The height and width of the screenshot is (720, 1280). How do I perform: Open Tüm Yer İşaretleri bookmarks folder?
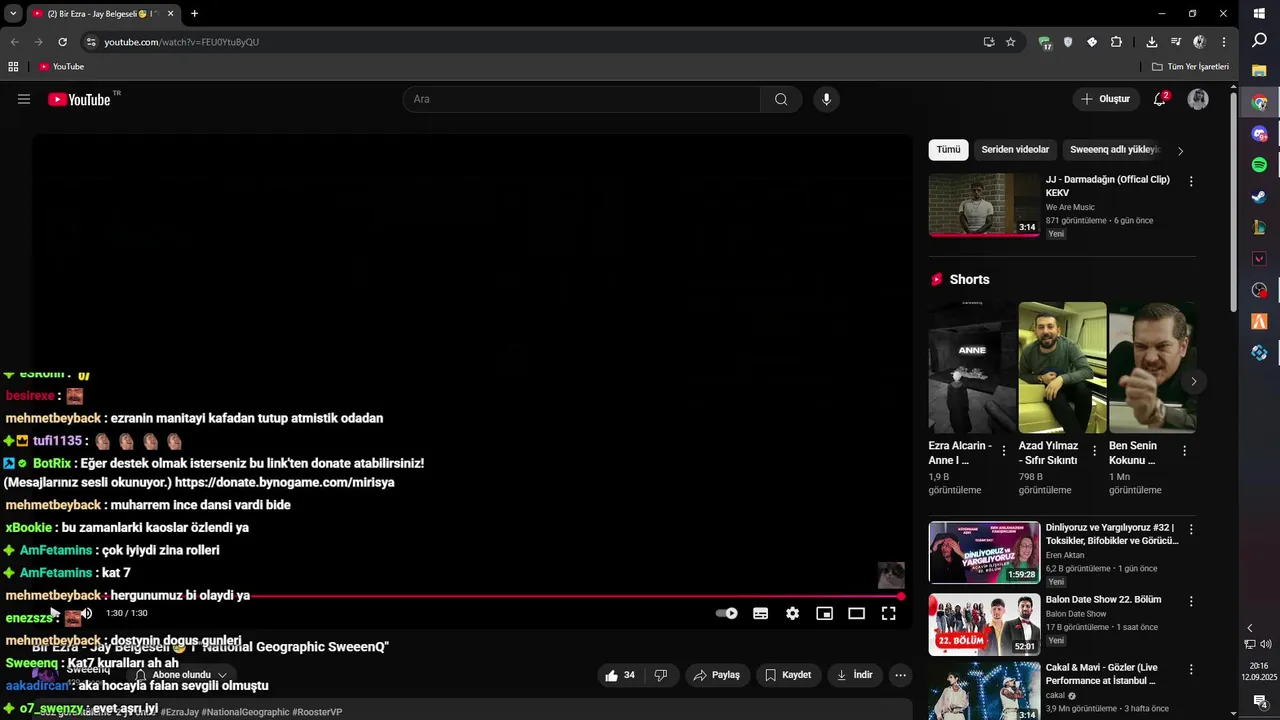1190,67
